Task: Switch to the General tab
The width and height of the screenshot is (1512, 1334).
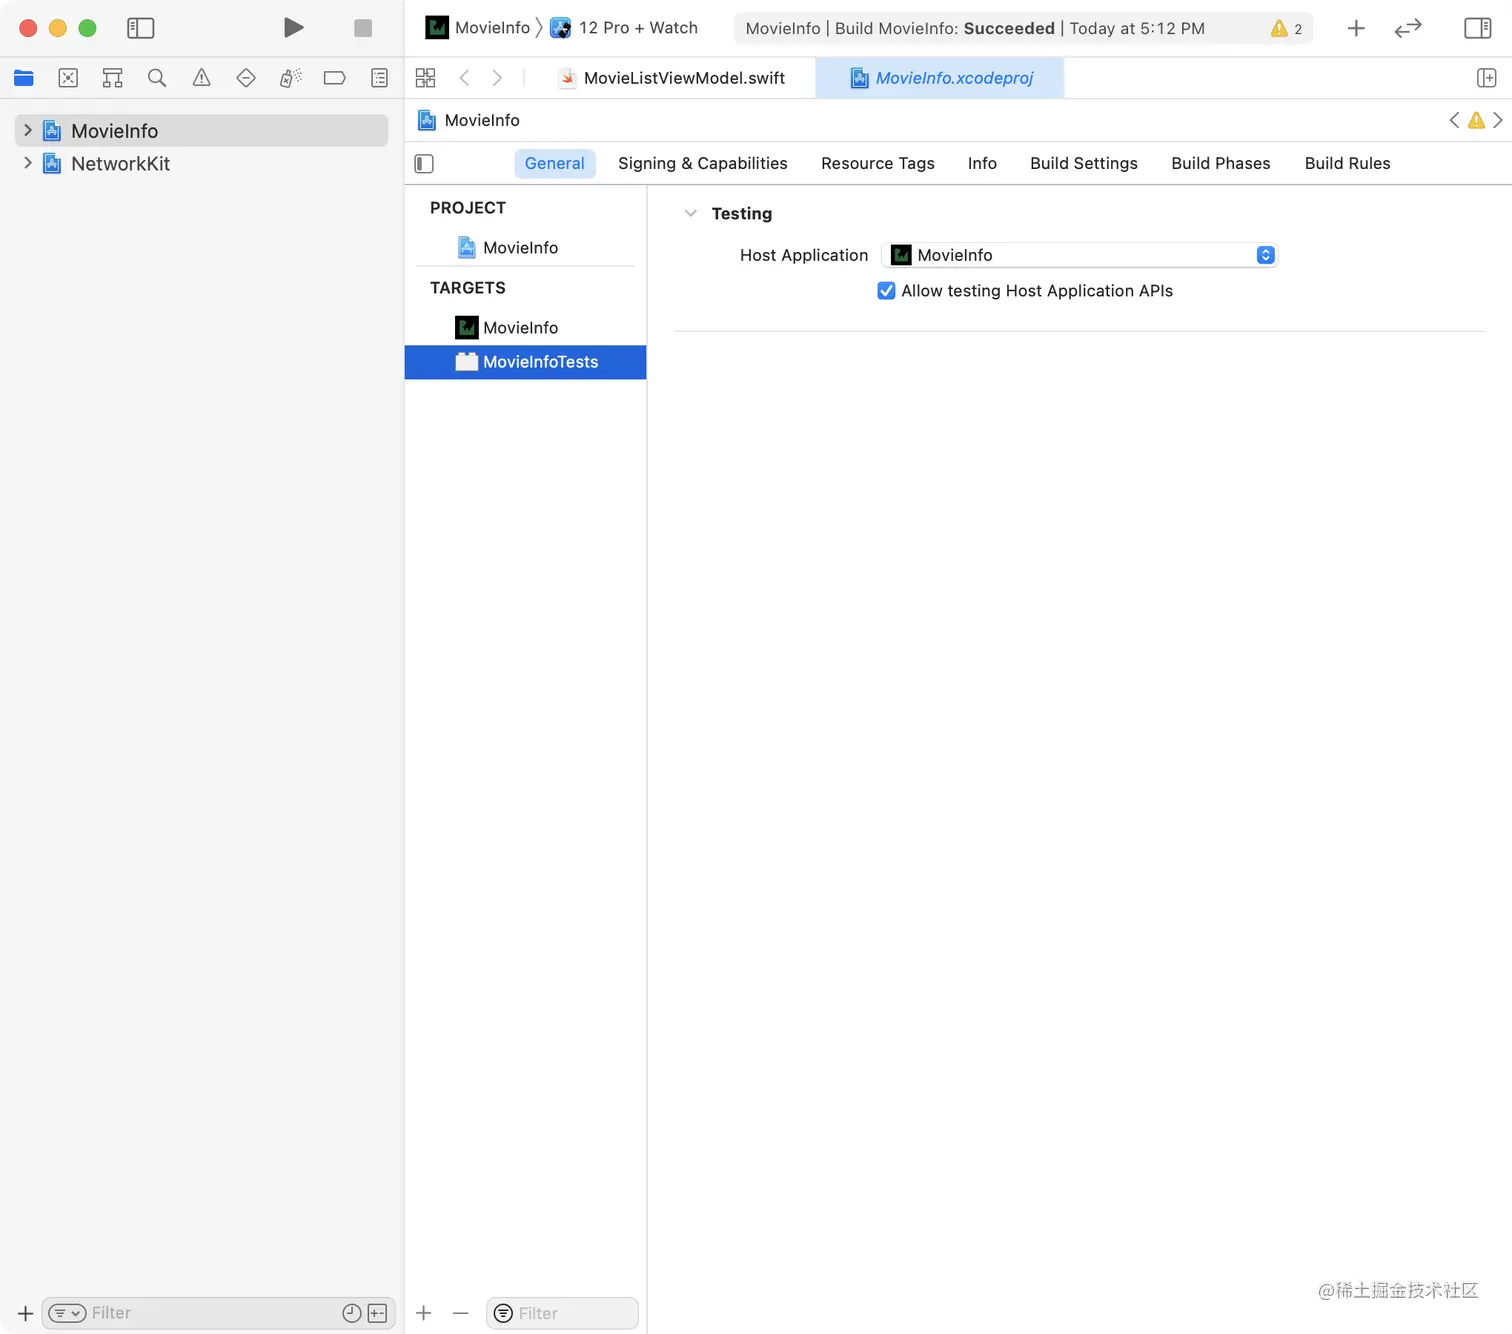Action: point(555,163)
